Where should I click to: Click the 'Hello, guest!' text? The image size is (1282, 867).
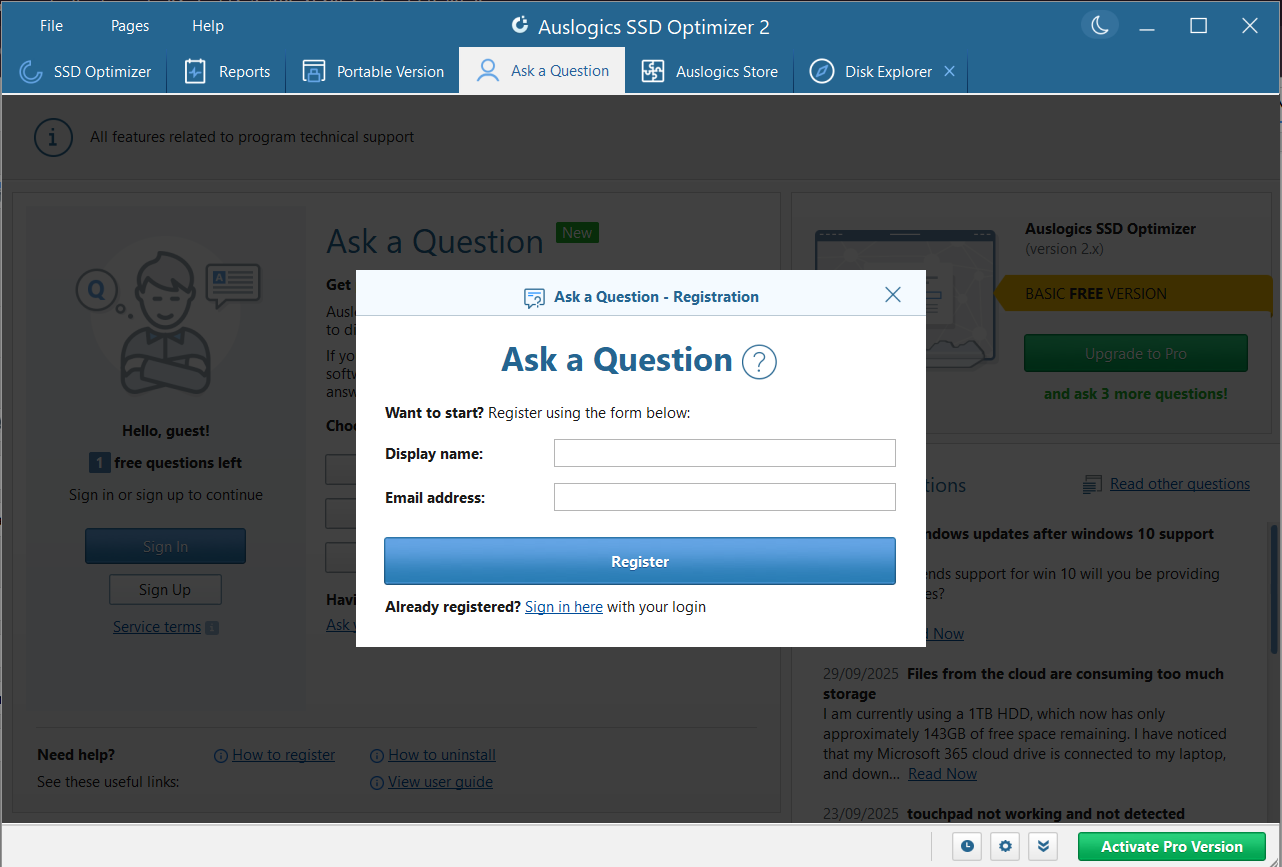pos(166,431)
